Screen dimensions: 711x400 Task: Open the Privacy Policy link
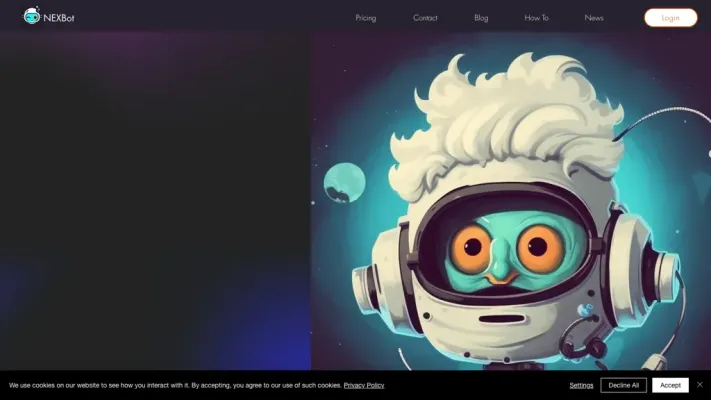(364, 385)
